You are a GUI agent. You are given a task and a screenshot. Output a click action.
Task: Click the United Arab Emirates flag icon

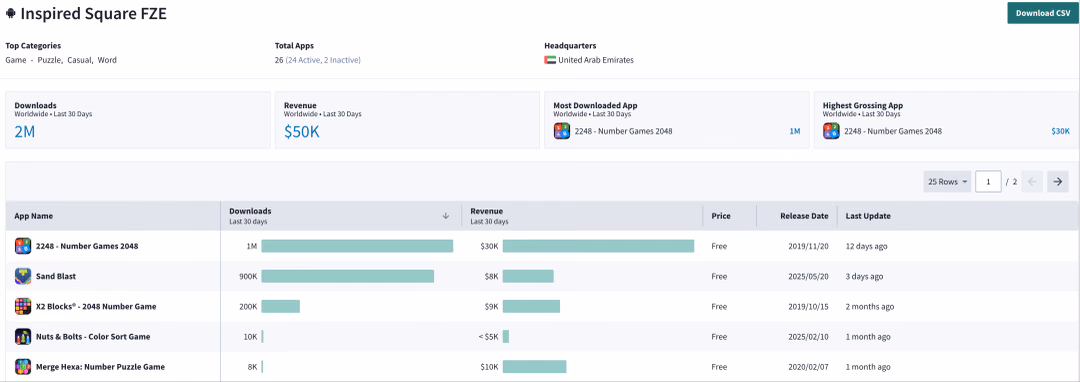[x=549, y=60]
